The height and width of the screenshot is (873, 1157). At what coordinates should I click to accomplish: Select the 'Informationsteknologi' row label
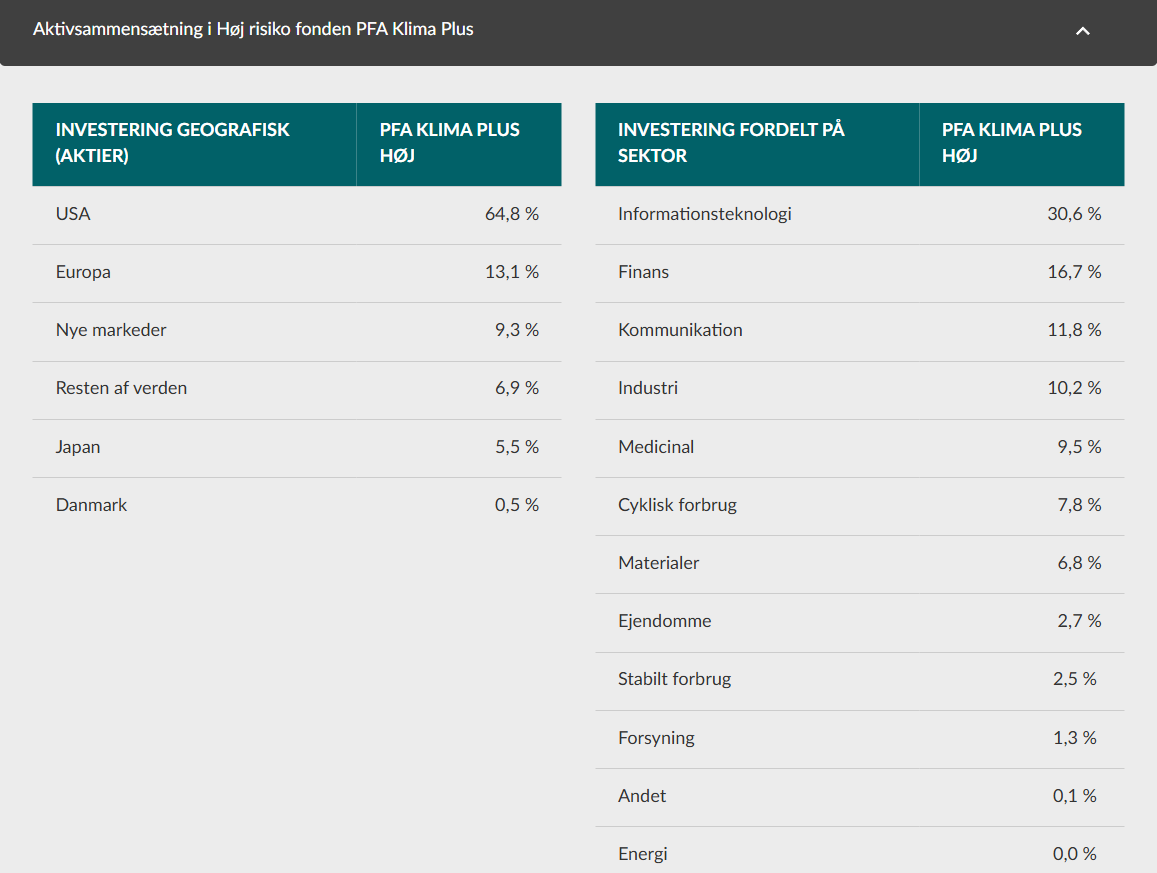(705, 214)
